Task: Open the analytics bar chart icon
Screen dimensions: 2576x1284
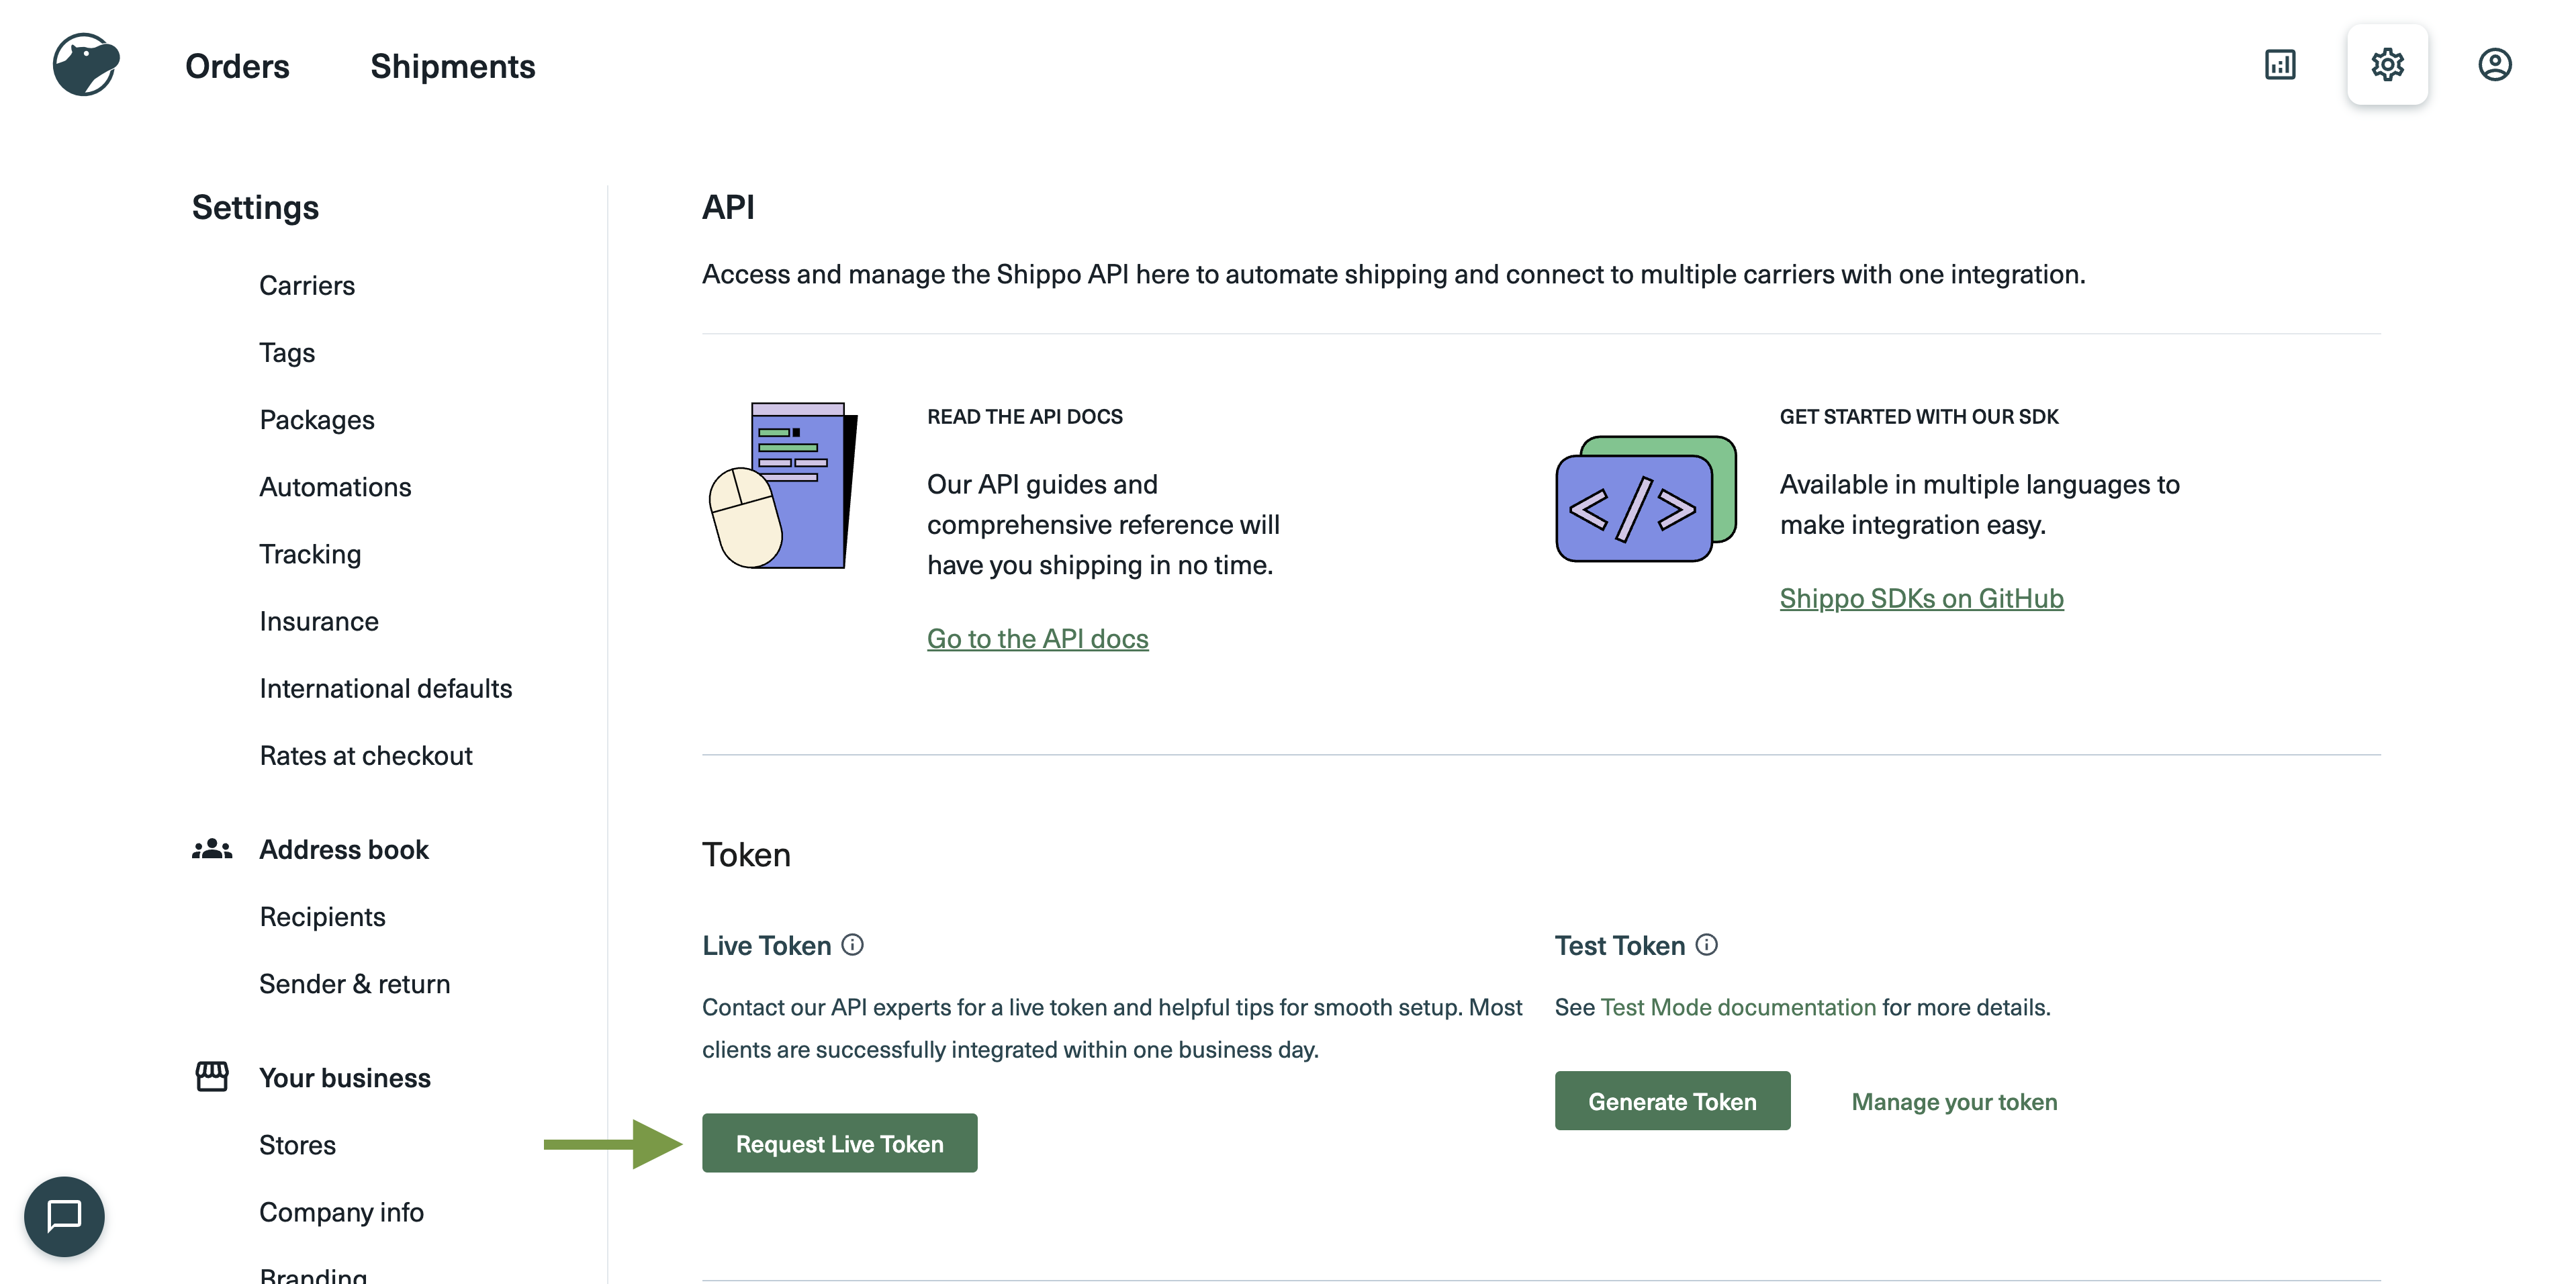Action: (x=2281, y=64)
